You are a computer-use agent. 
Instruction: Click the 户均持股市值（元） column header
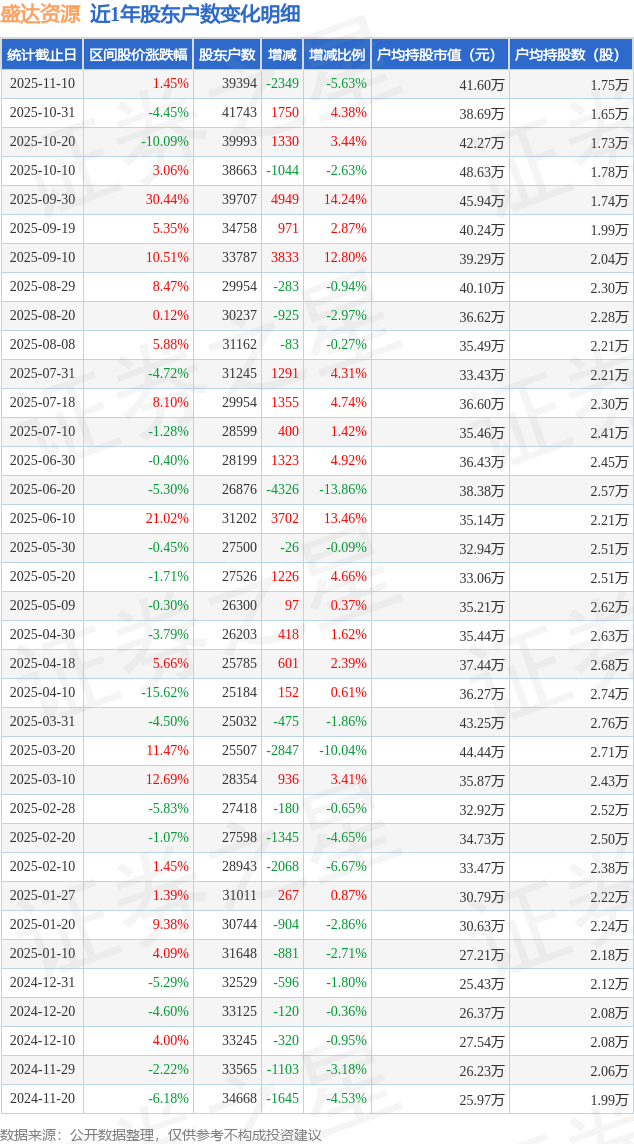pos(441,55)
